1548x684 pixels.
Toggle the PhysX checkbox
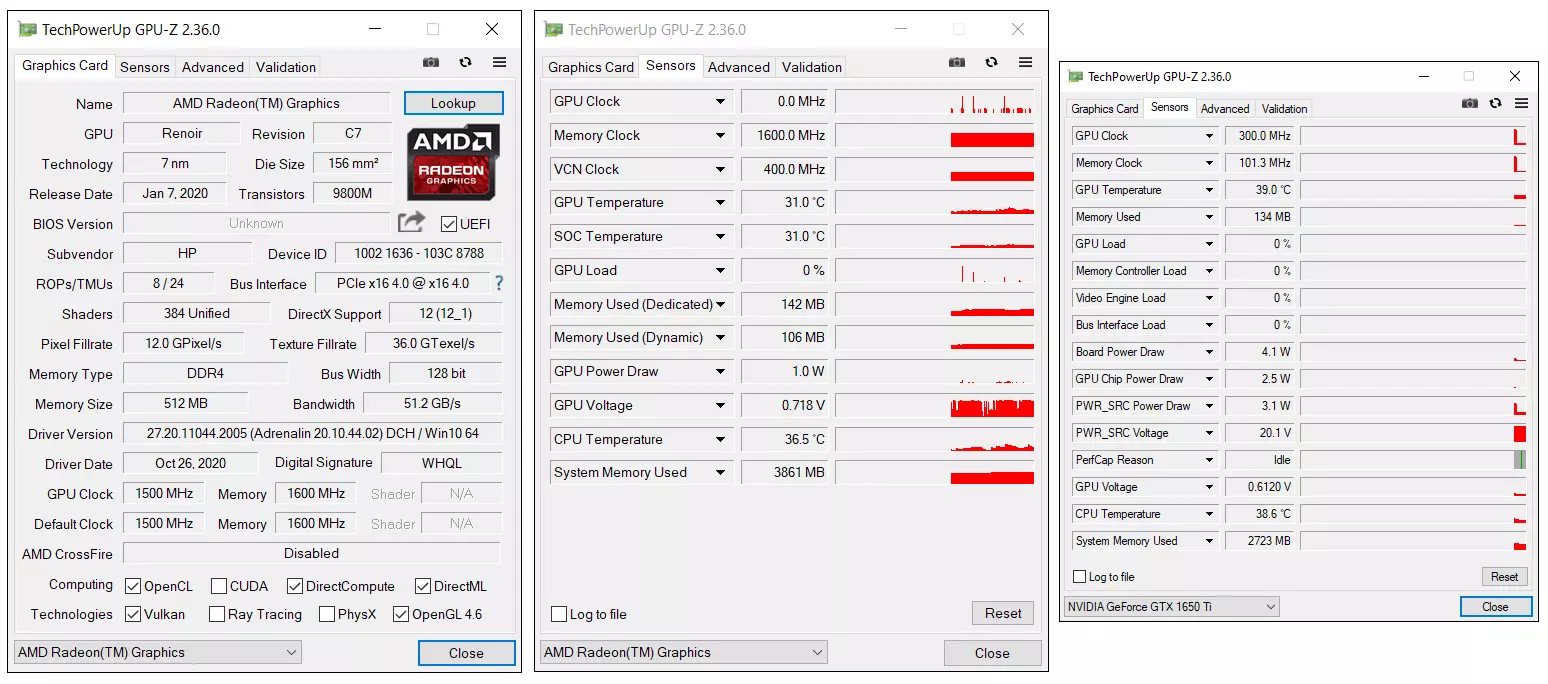(326, 614)
